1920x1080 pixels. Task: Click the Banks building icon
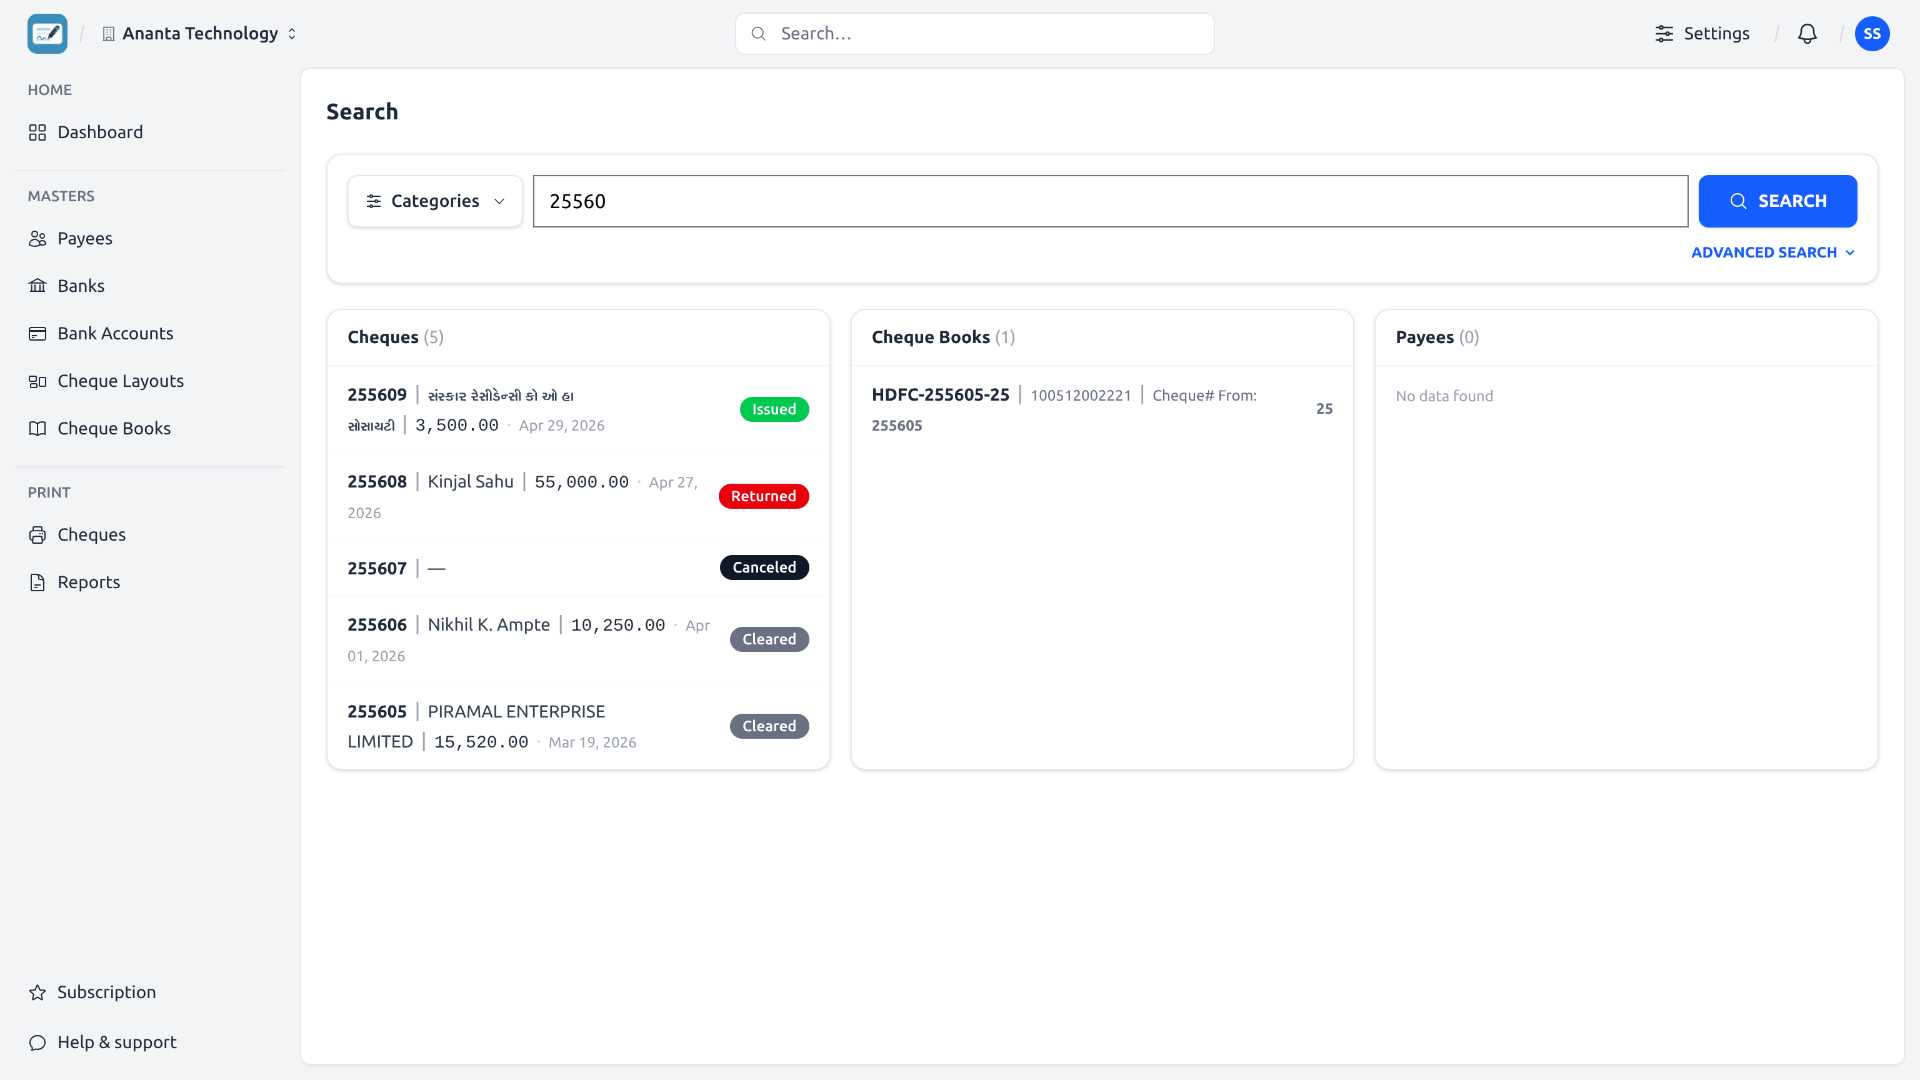point(38,286)
